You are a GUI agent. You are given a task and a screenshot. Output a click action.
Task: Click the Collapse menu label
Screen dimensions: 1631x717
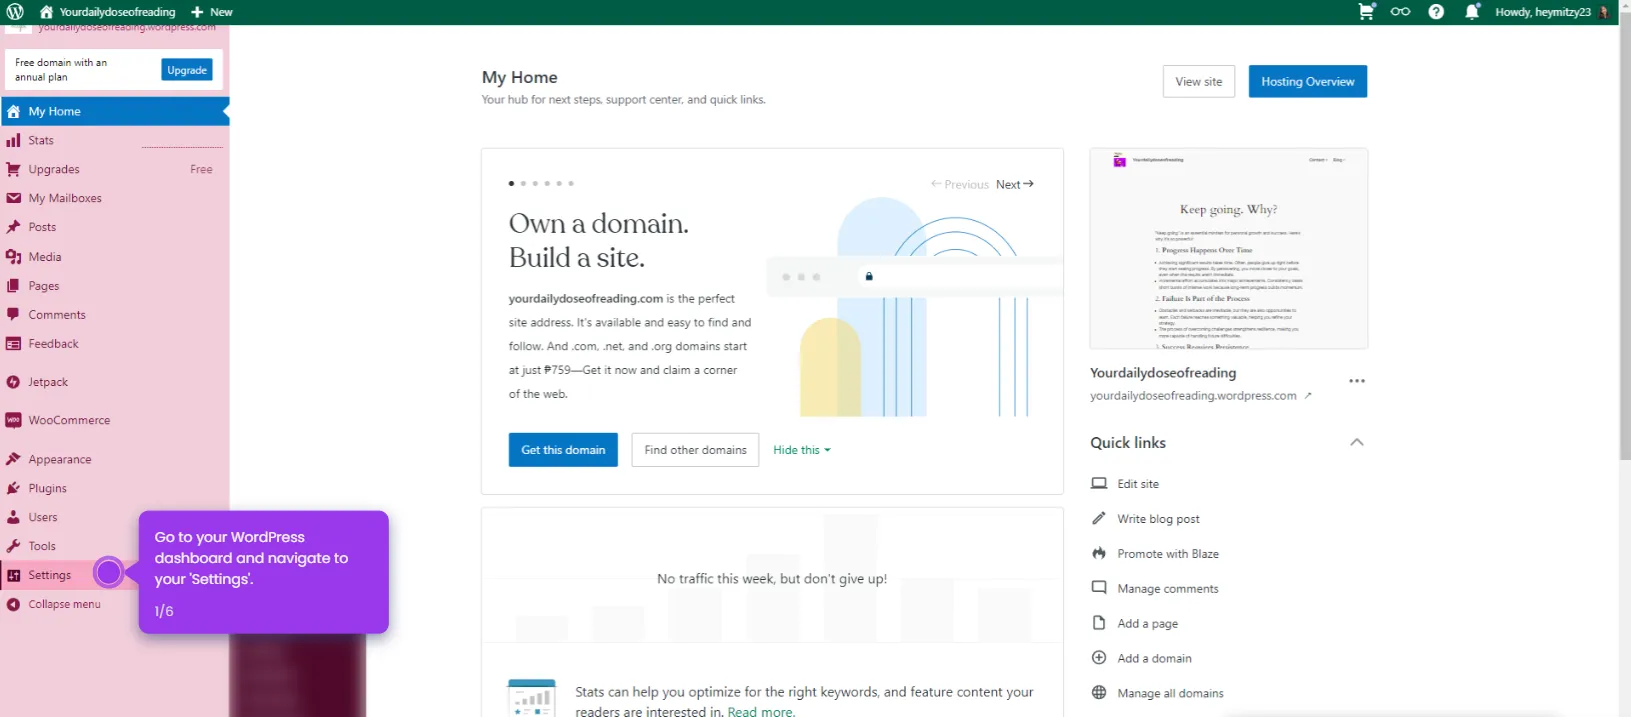point(65,604)
